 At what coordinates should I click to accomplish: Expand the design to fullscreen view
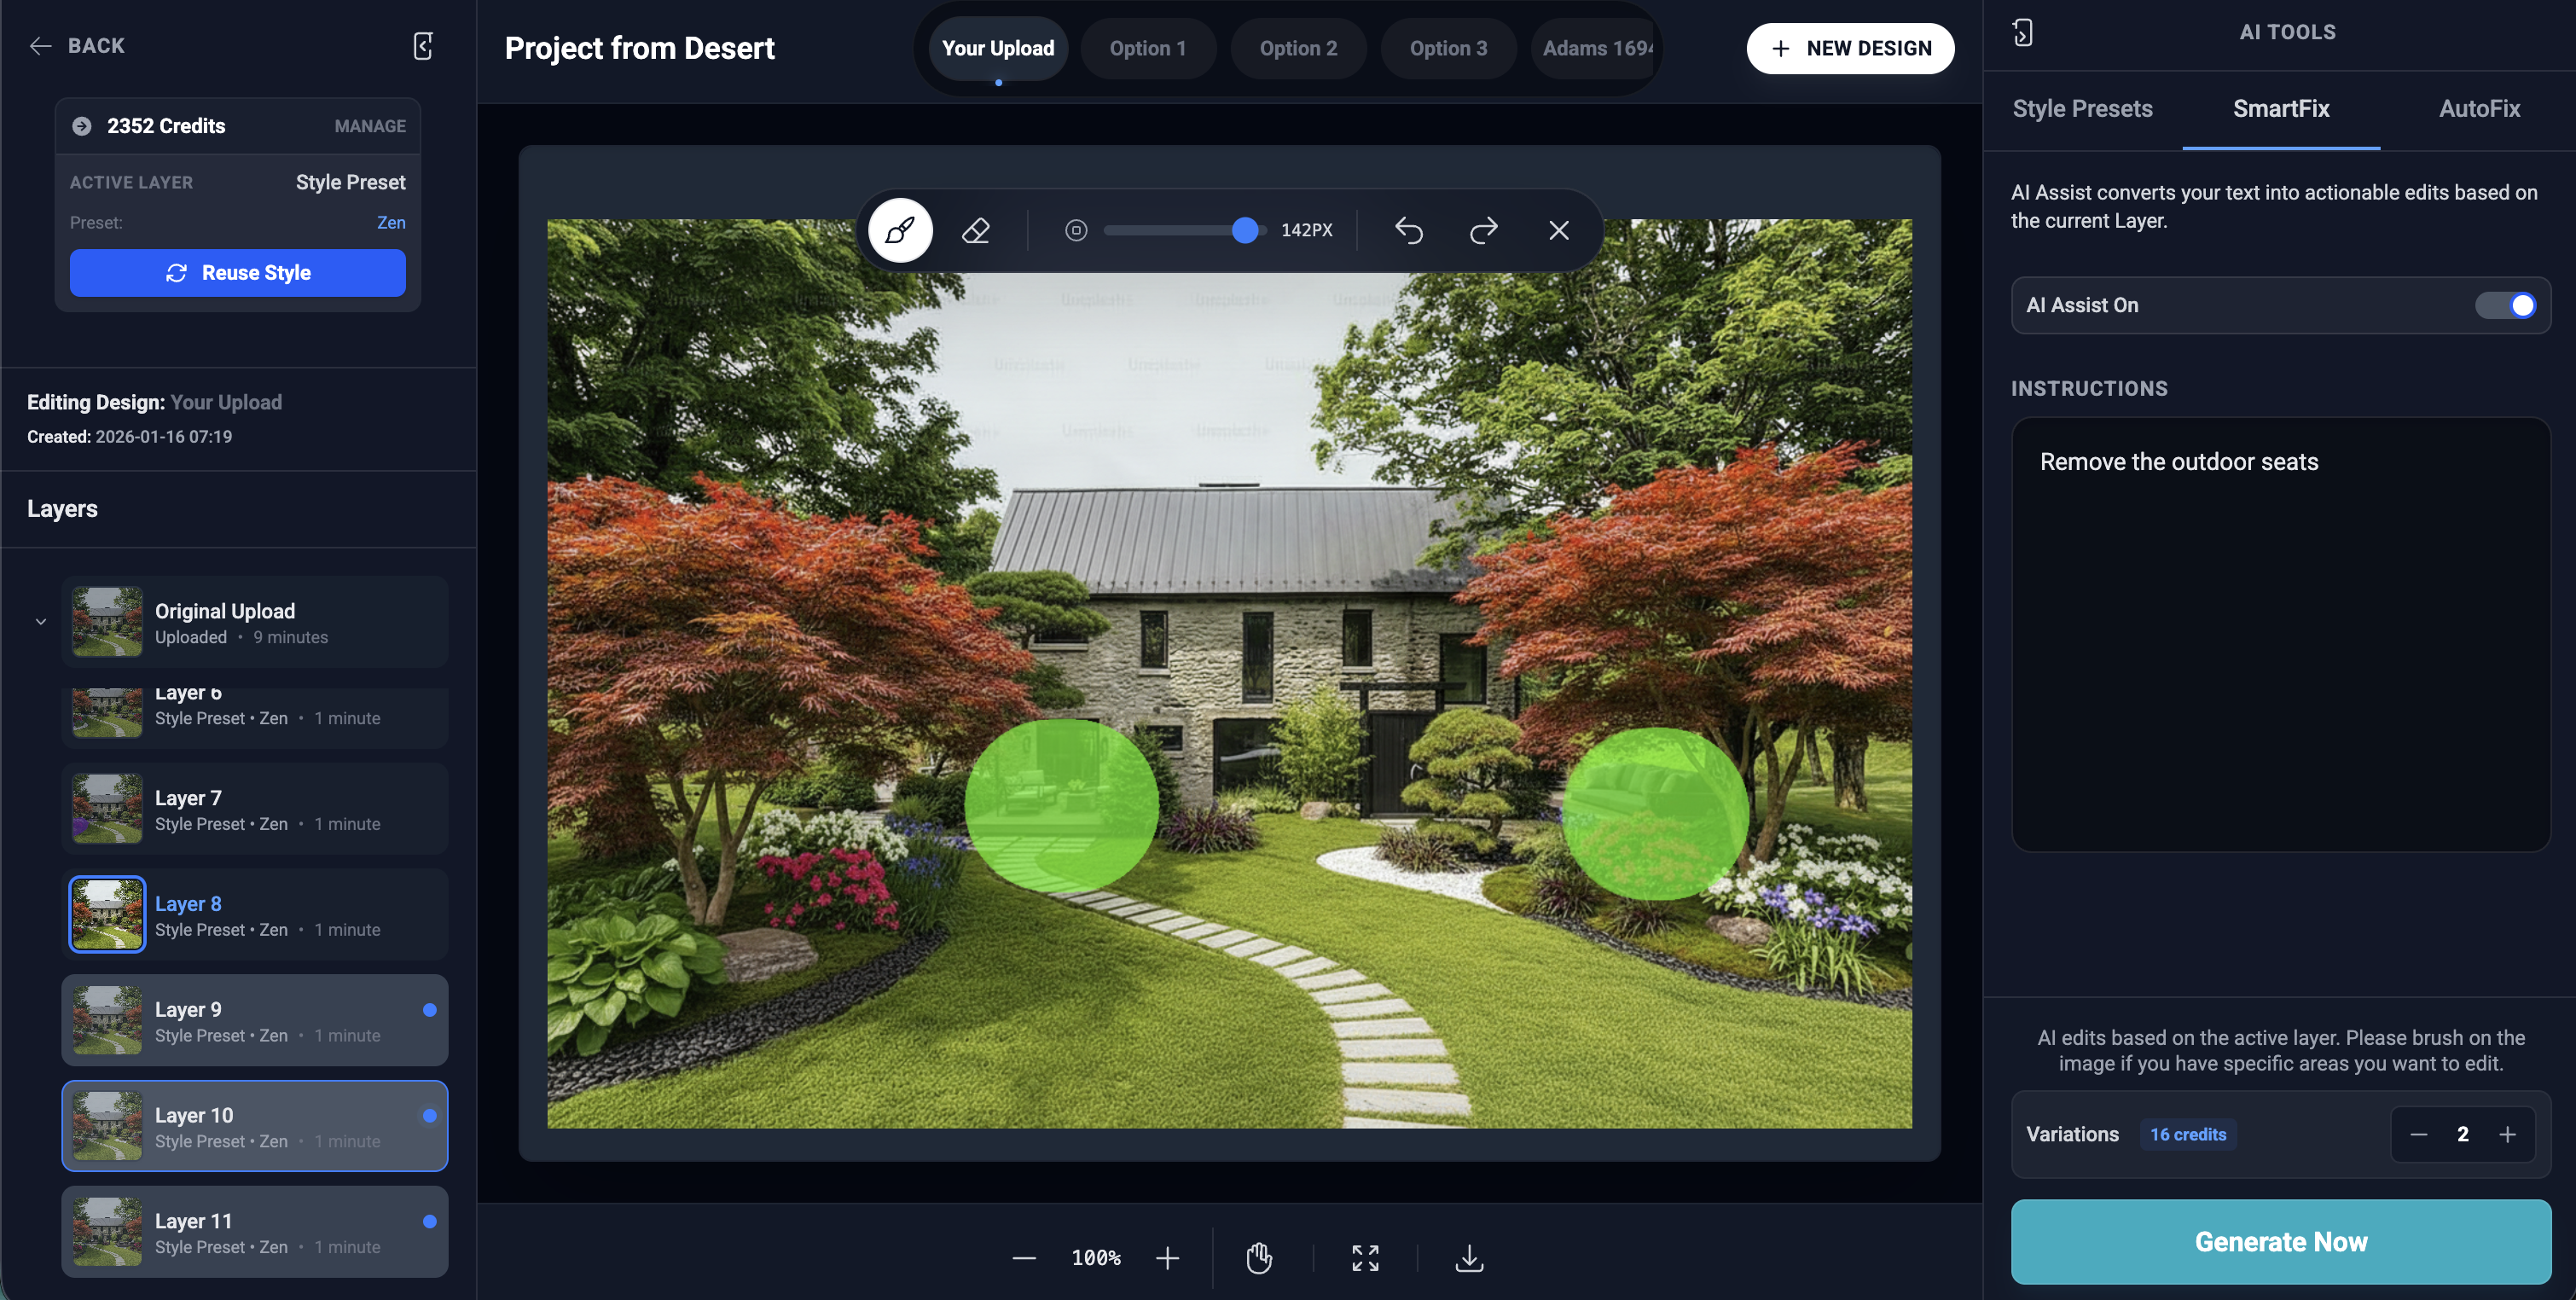[x=1365, y=1258]
